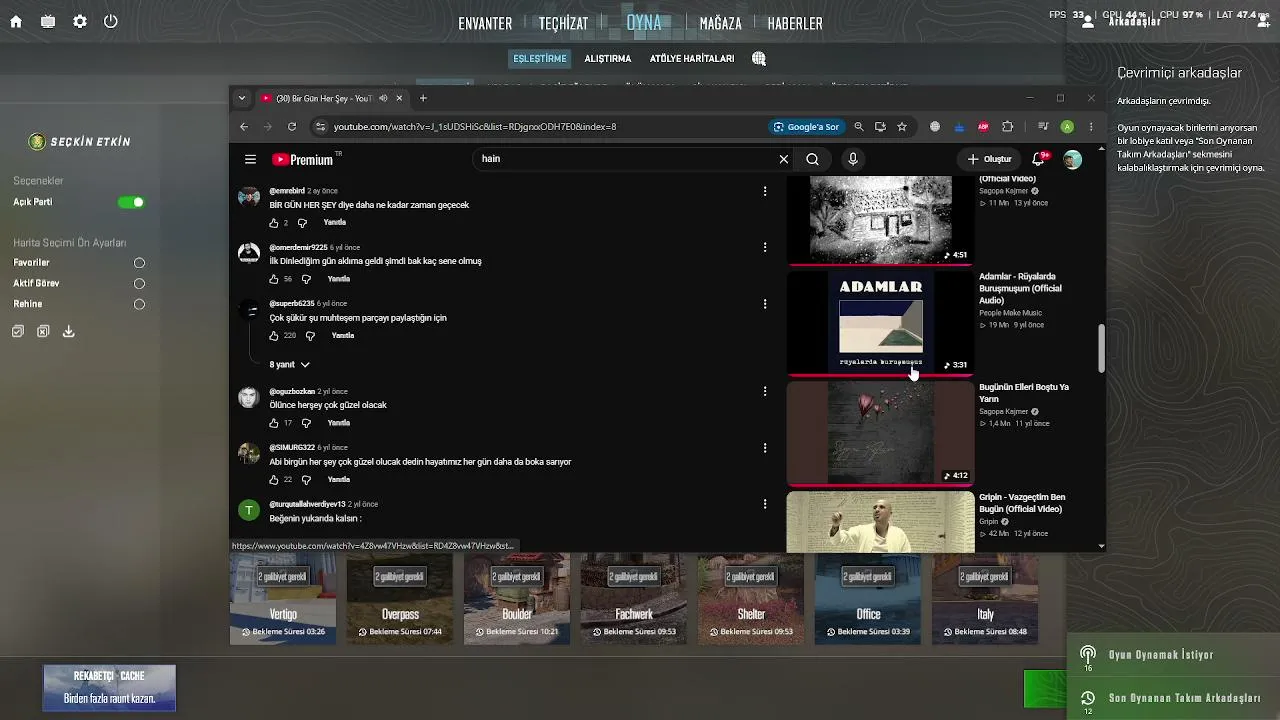Switch to the ALIŞTIRMA tab

pyautogui.click(x=608, y=59)
